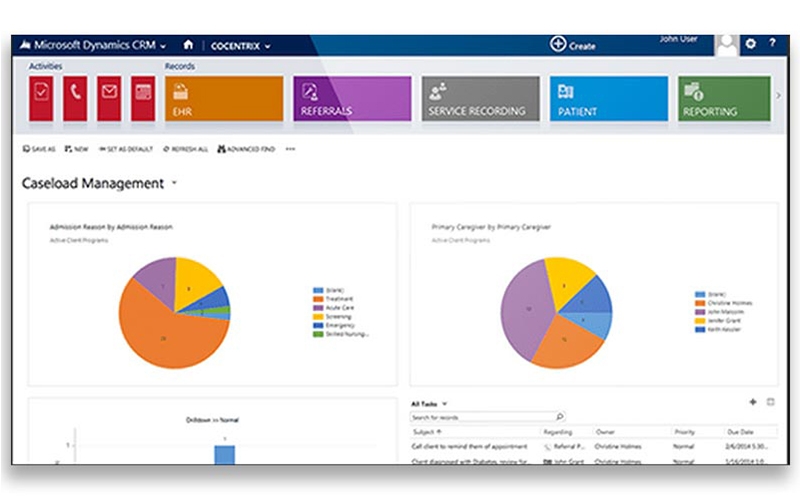The width and height of the screenshot is (800, 500).
Task: Click the Acute Care legend entry
Action: pyautogui.click(x=334, y=308)
